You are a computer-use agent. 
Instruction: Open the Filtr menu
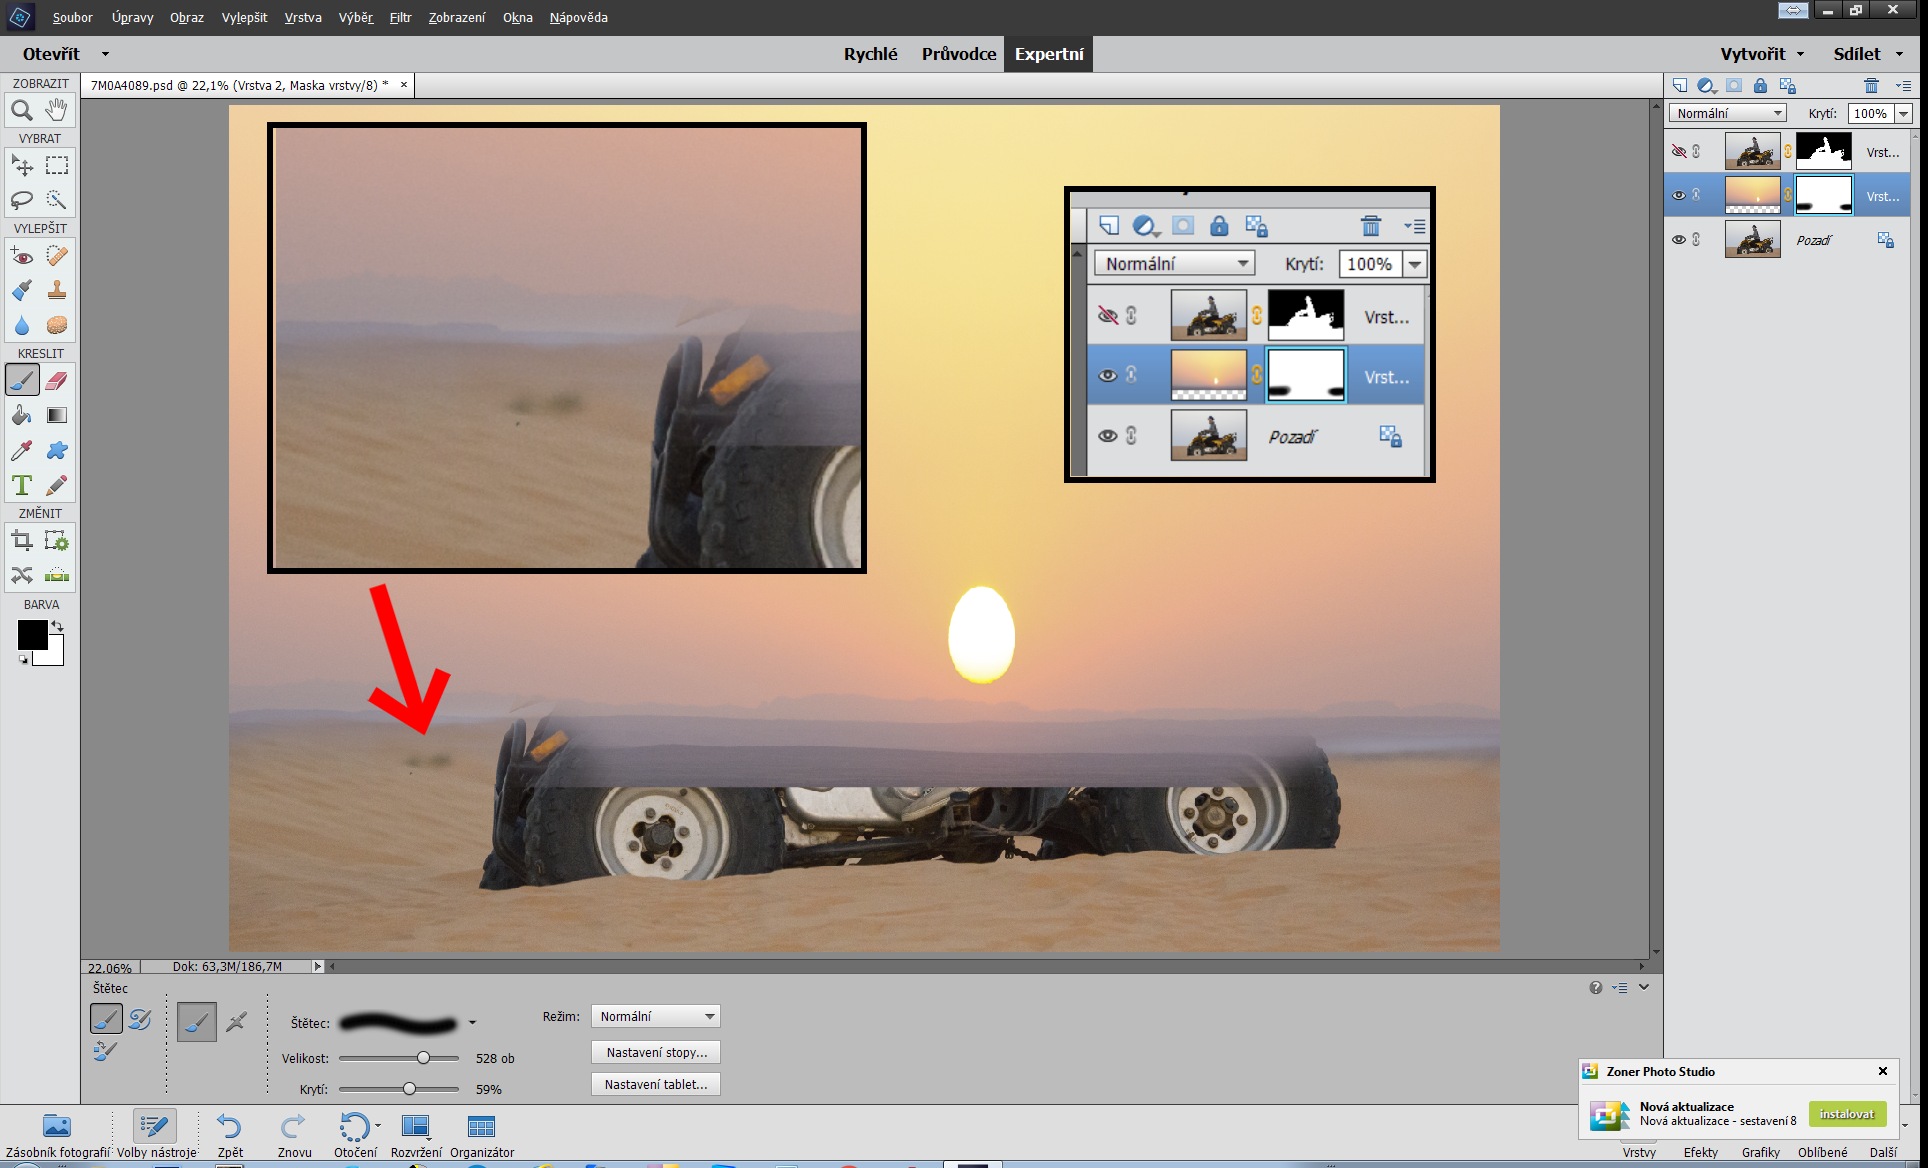[x=400, y=17]
